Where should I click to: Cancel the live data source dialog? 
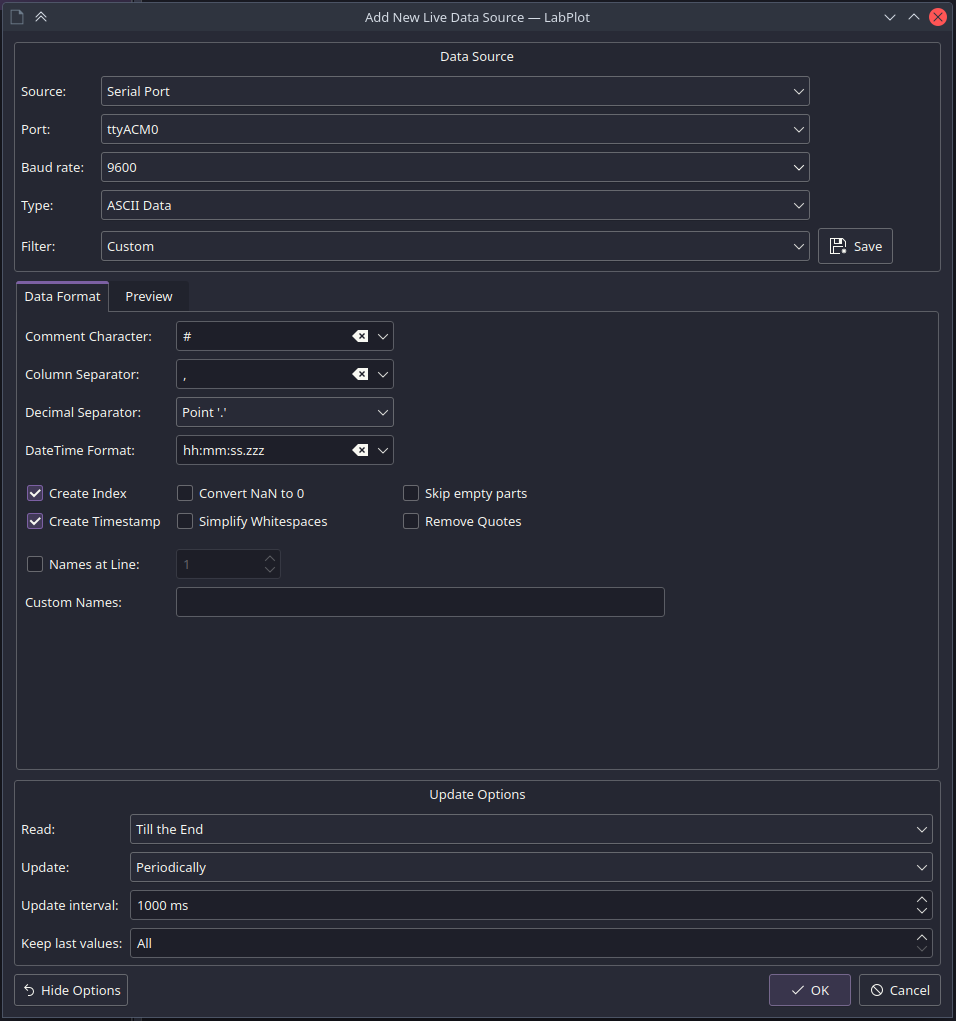(899, 990)
